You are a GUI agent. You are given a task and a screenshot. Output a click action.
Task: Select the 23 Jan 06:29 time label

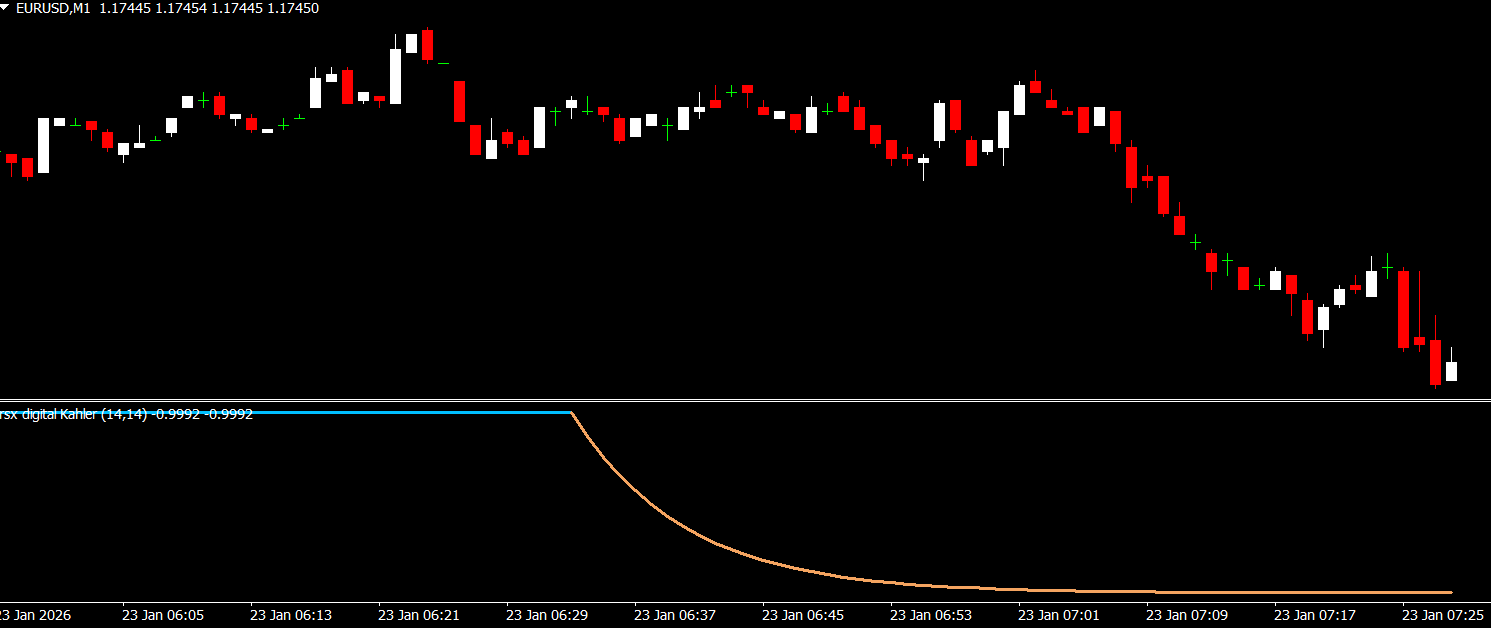click(547, 614)
